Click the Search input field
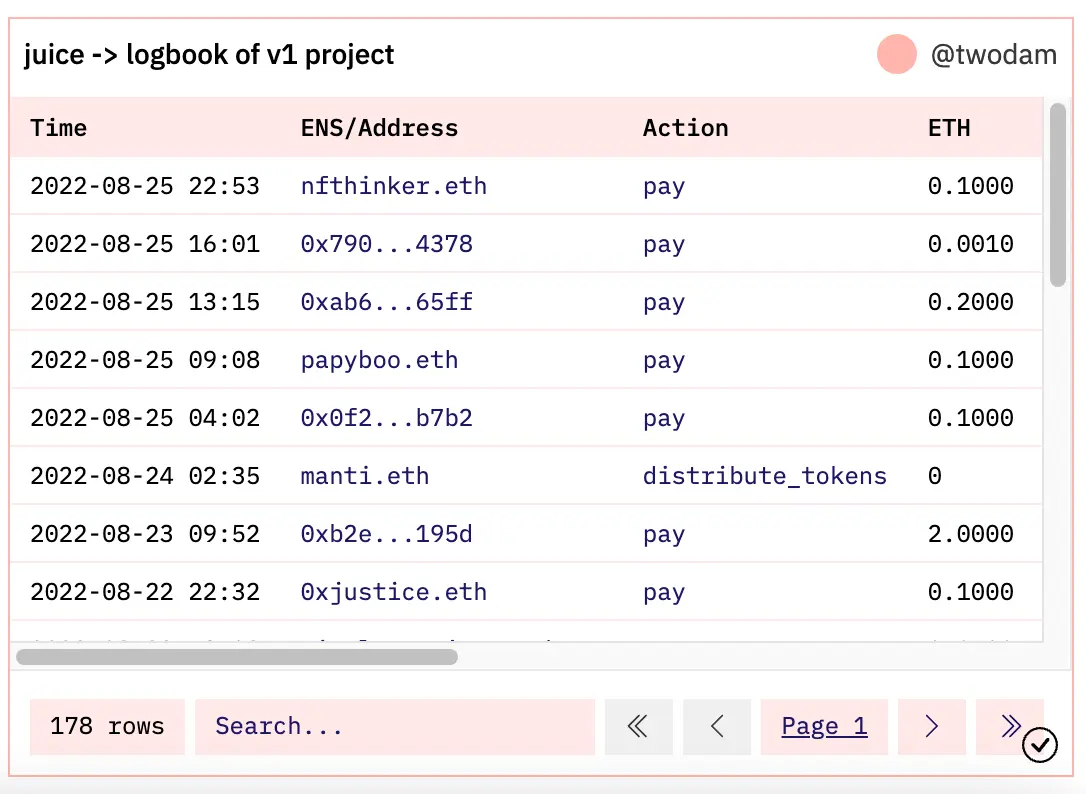Viewport: 1086px width, 794px height. coord(394,726)
